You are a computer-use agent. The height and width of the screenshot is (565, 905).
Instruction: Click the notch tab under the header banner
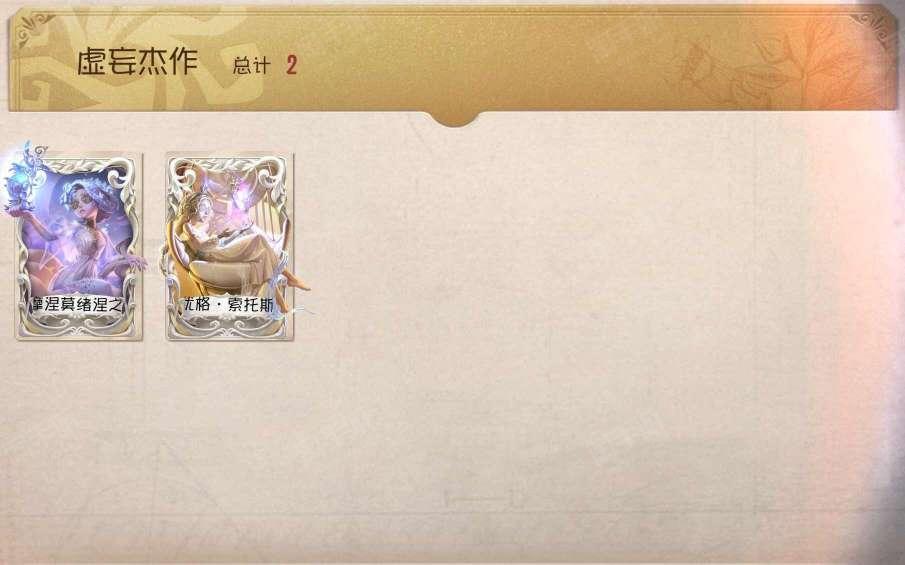point(455,118)
